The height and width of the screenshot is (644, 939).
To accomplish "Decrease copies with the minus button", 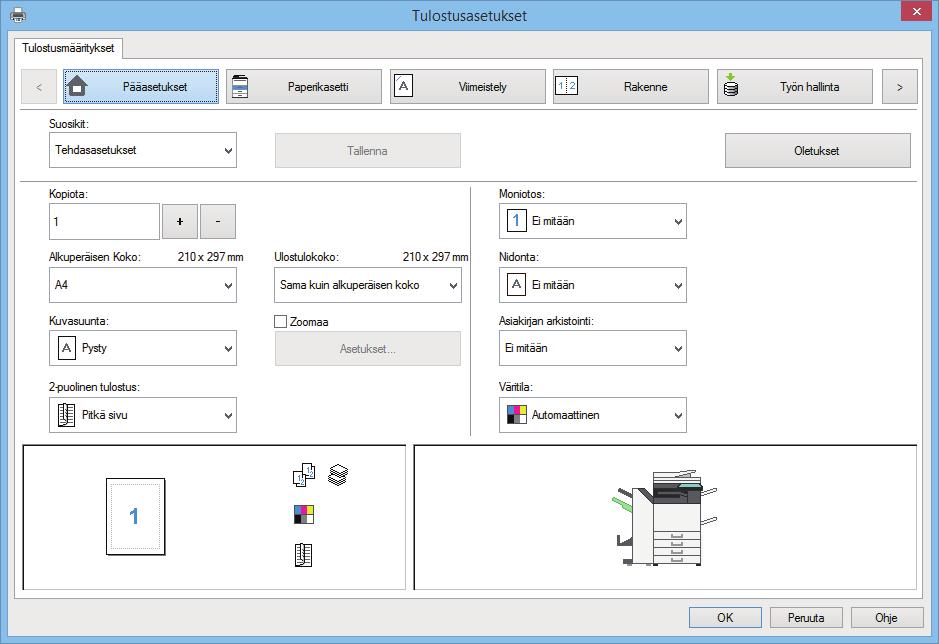I will (218, 222).
